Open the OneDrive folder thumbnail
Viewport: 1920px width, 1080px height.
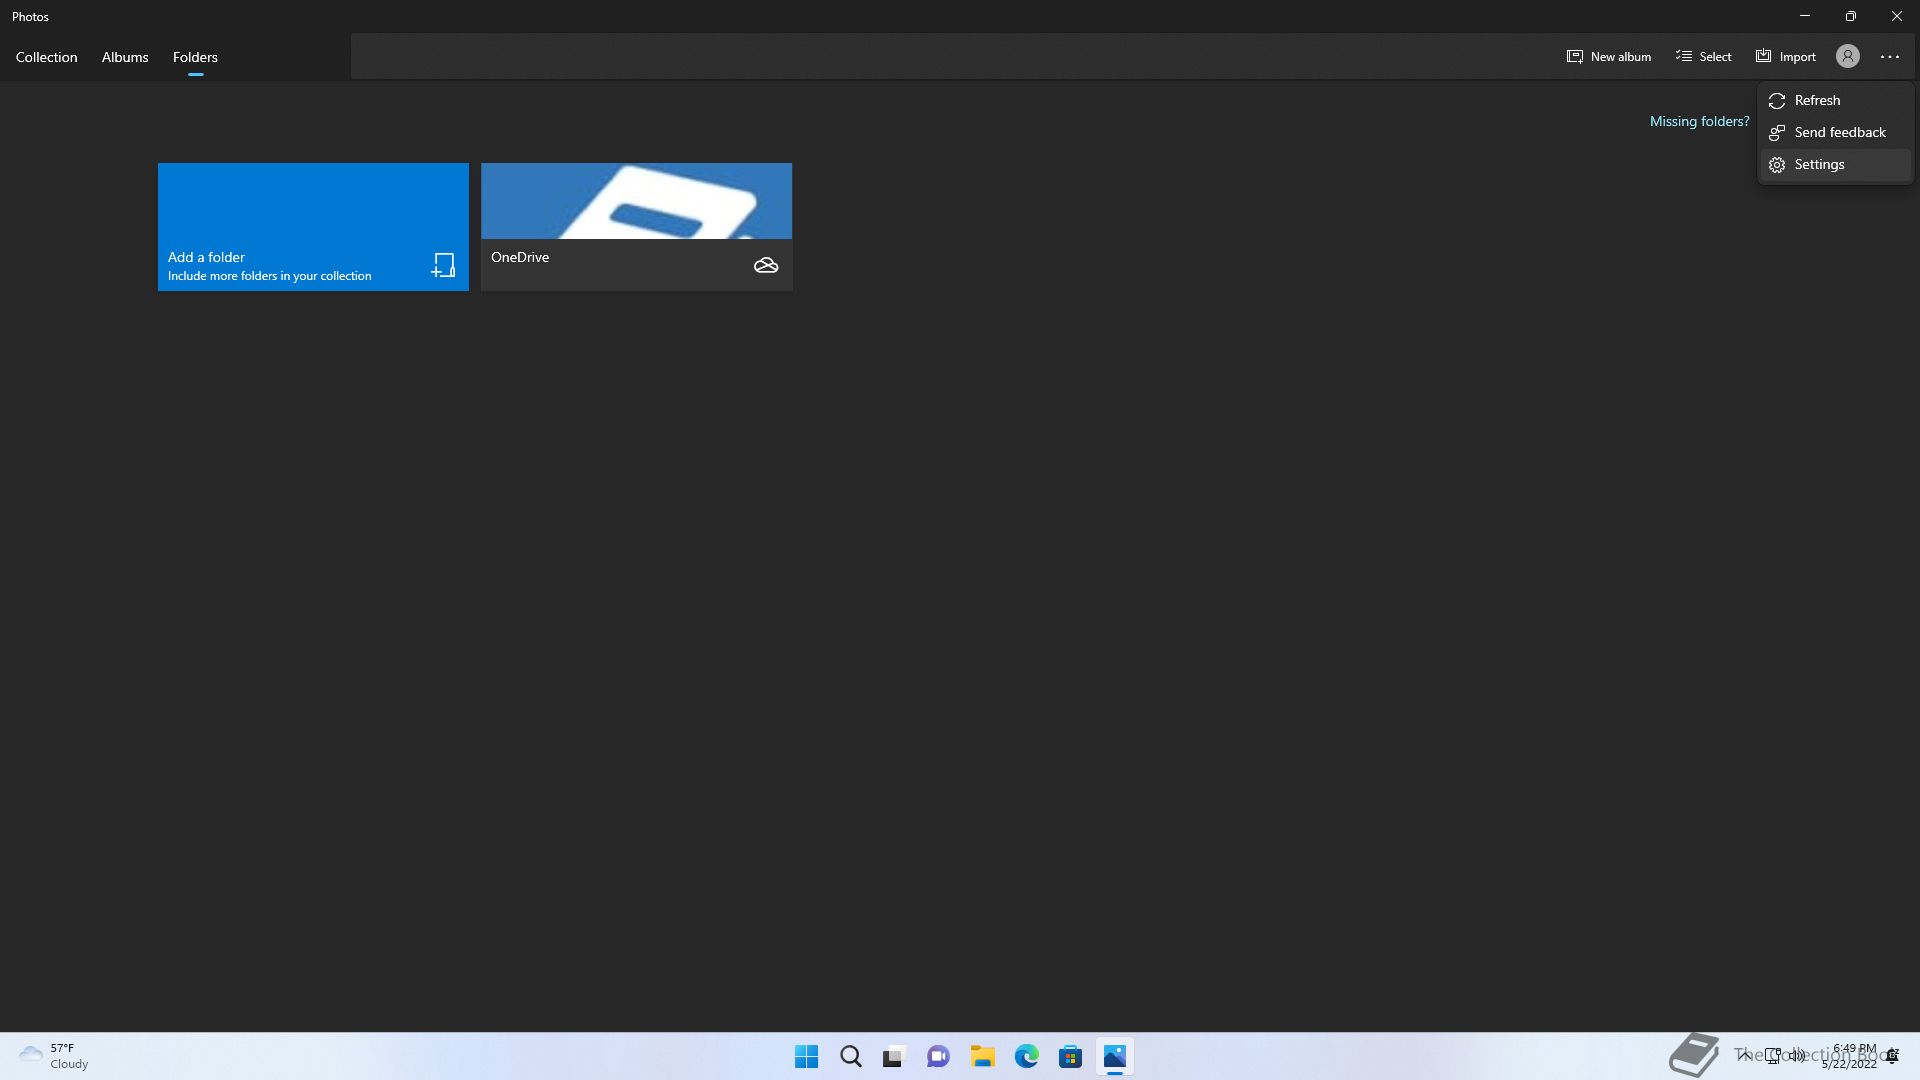[636, 202]
